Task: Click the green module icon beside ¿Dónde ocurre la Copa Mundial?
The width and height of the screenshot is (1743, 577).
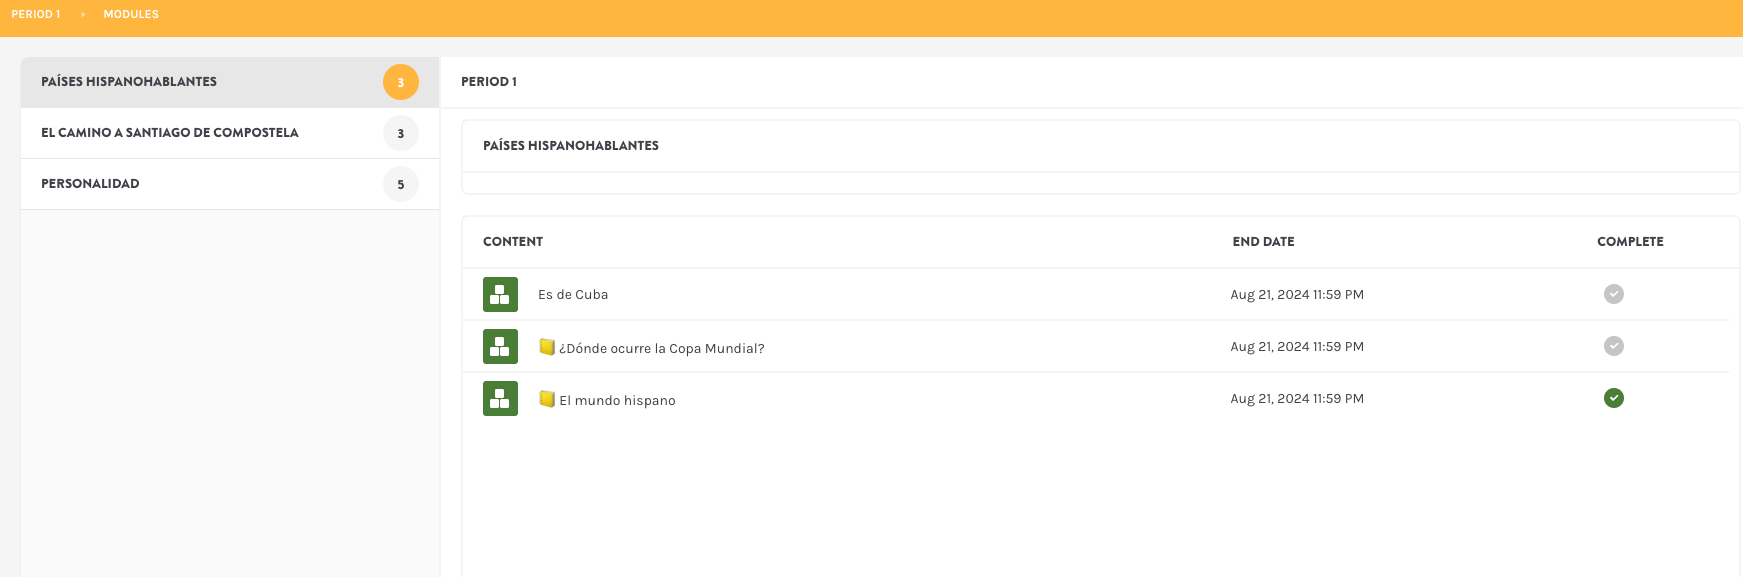Action: (x=500, y=347)
